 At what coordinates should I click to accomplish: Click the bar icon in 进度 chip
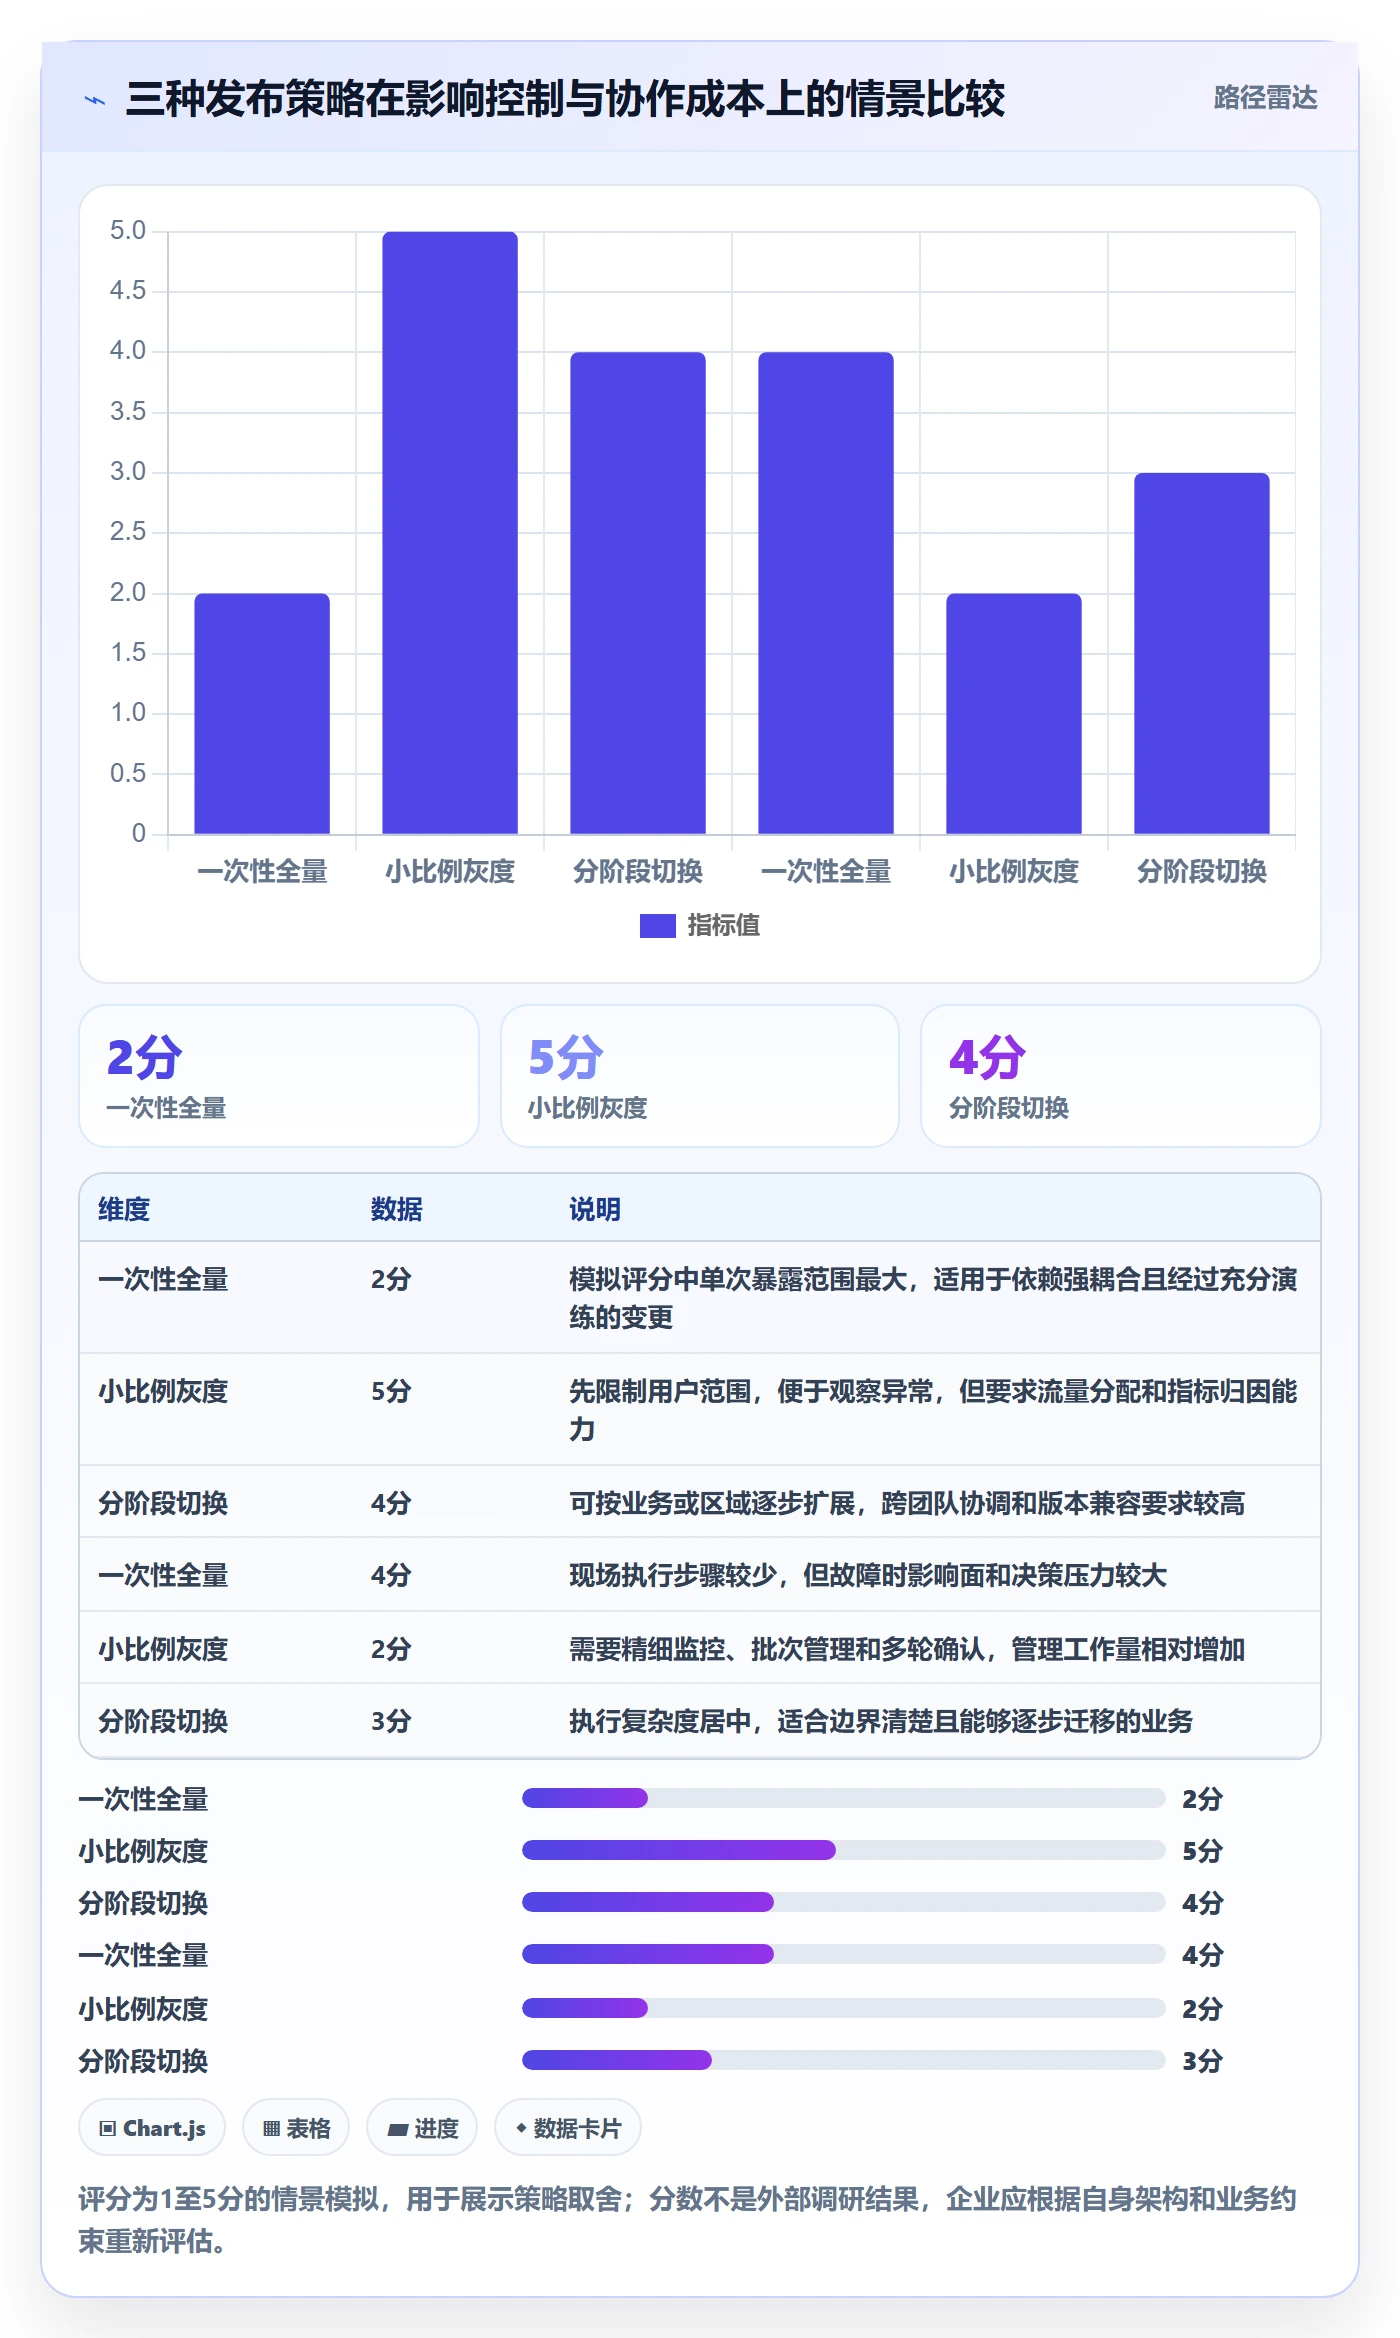tap(398, 2129)
